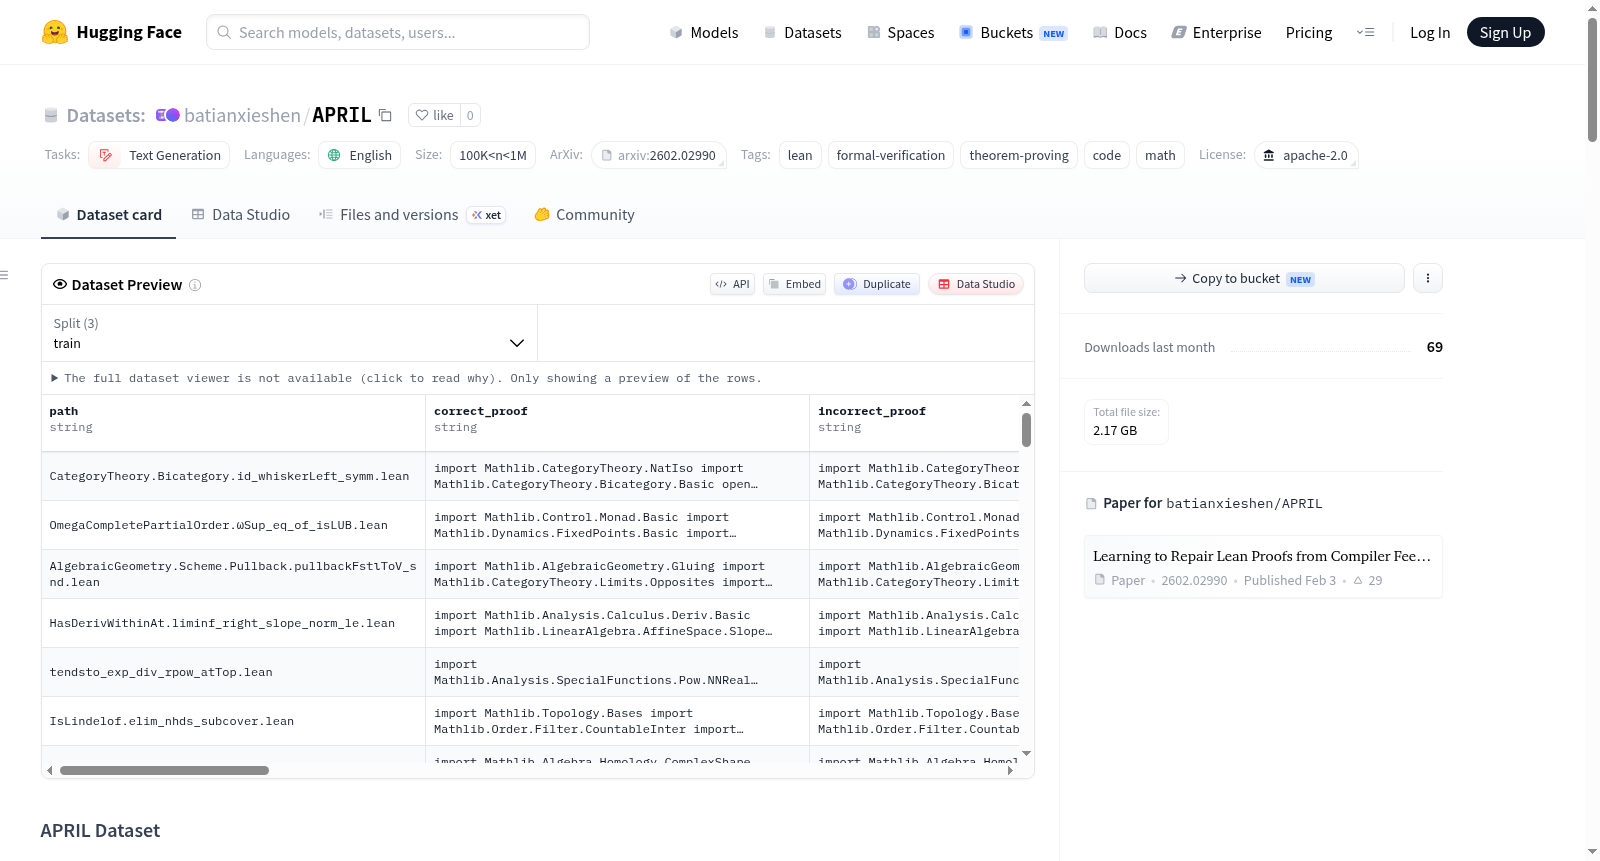Copy dataset name with copy icon

pos(385,115)
